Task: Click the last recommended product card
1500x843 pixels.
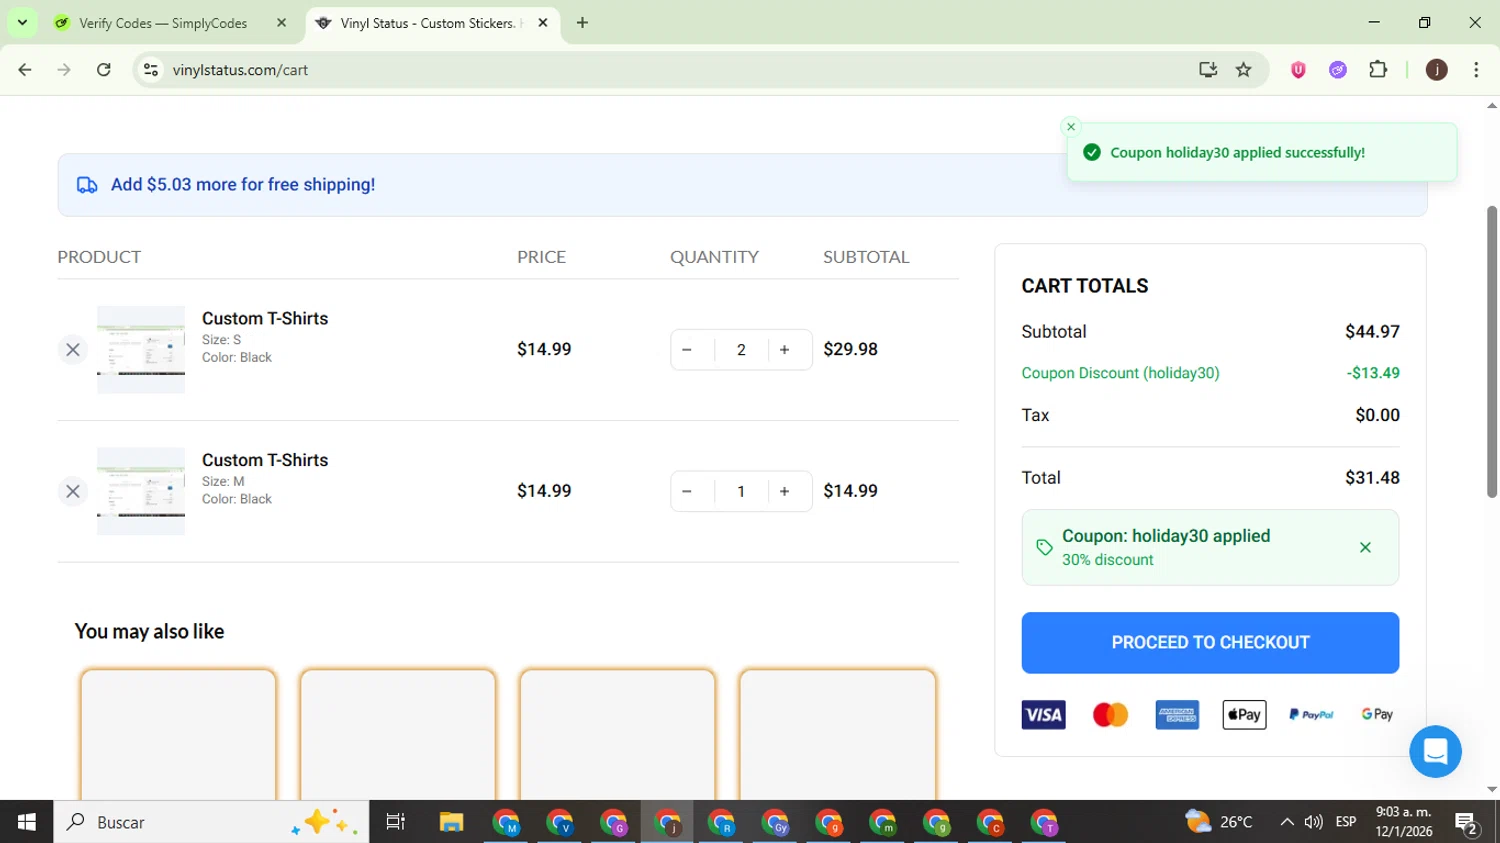Action: pyautogui.click(x=837, y=735)
